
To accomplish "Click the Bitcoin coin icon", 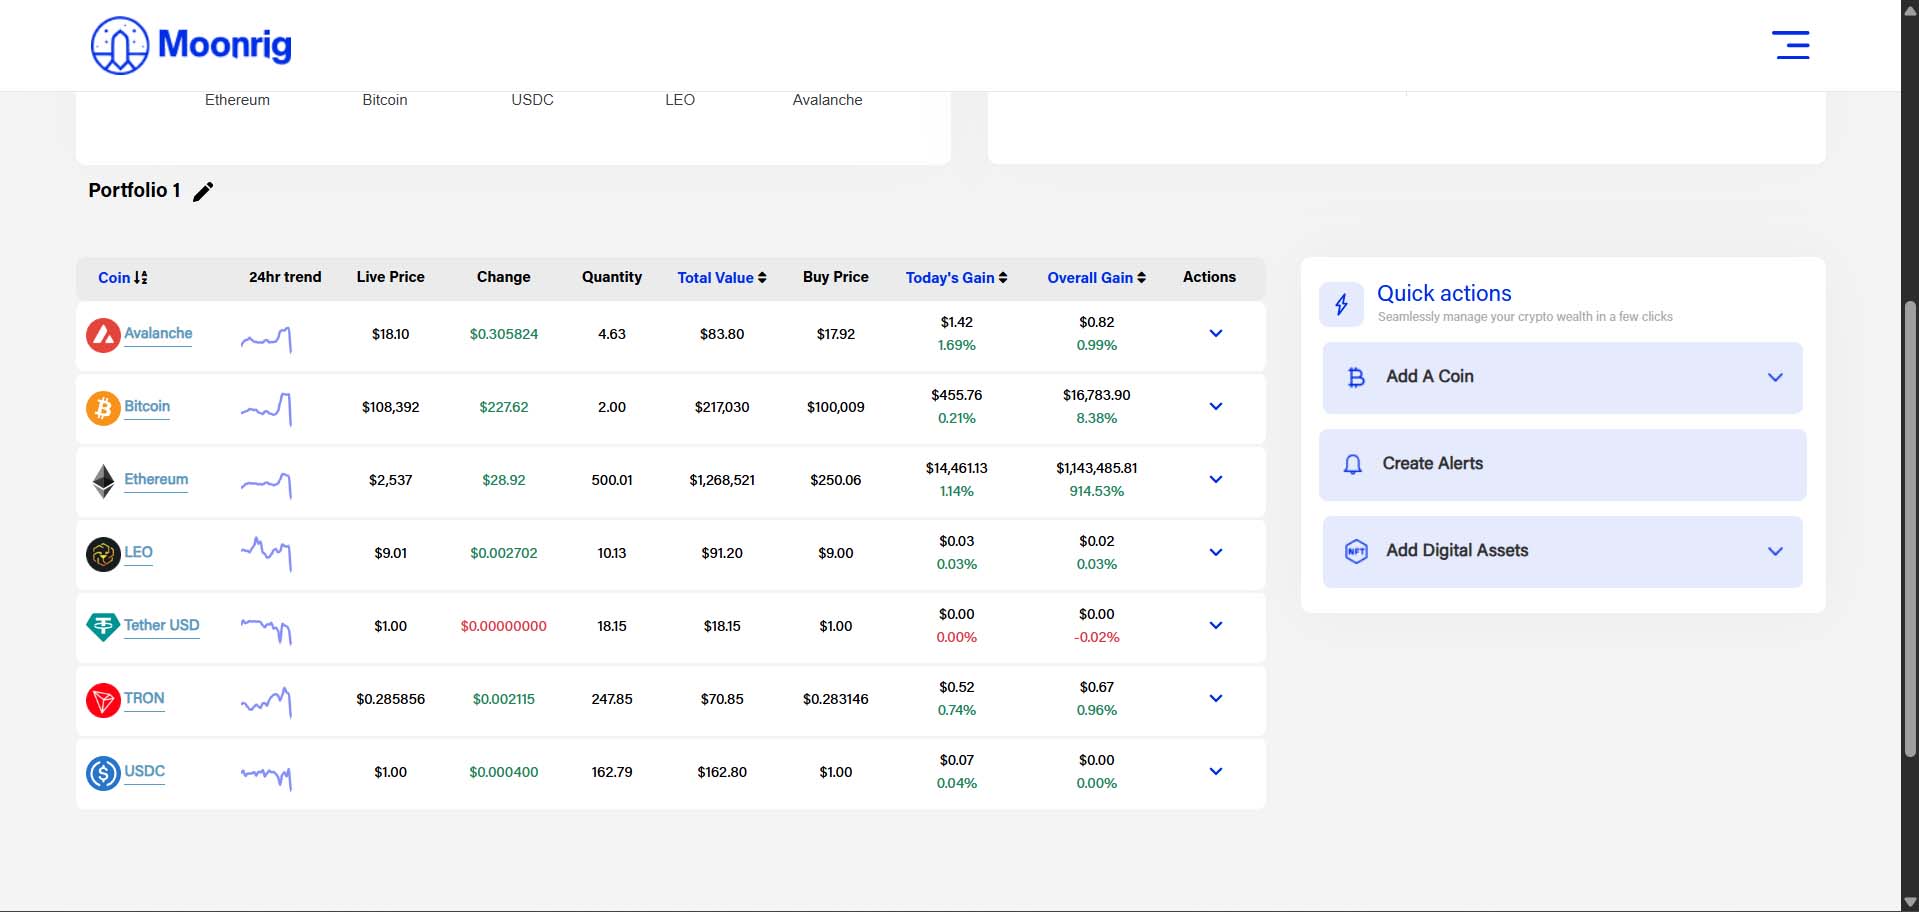I will (103, 408).
